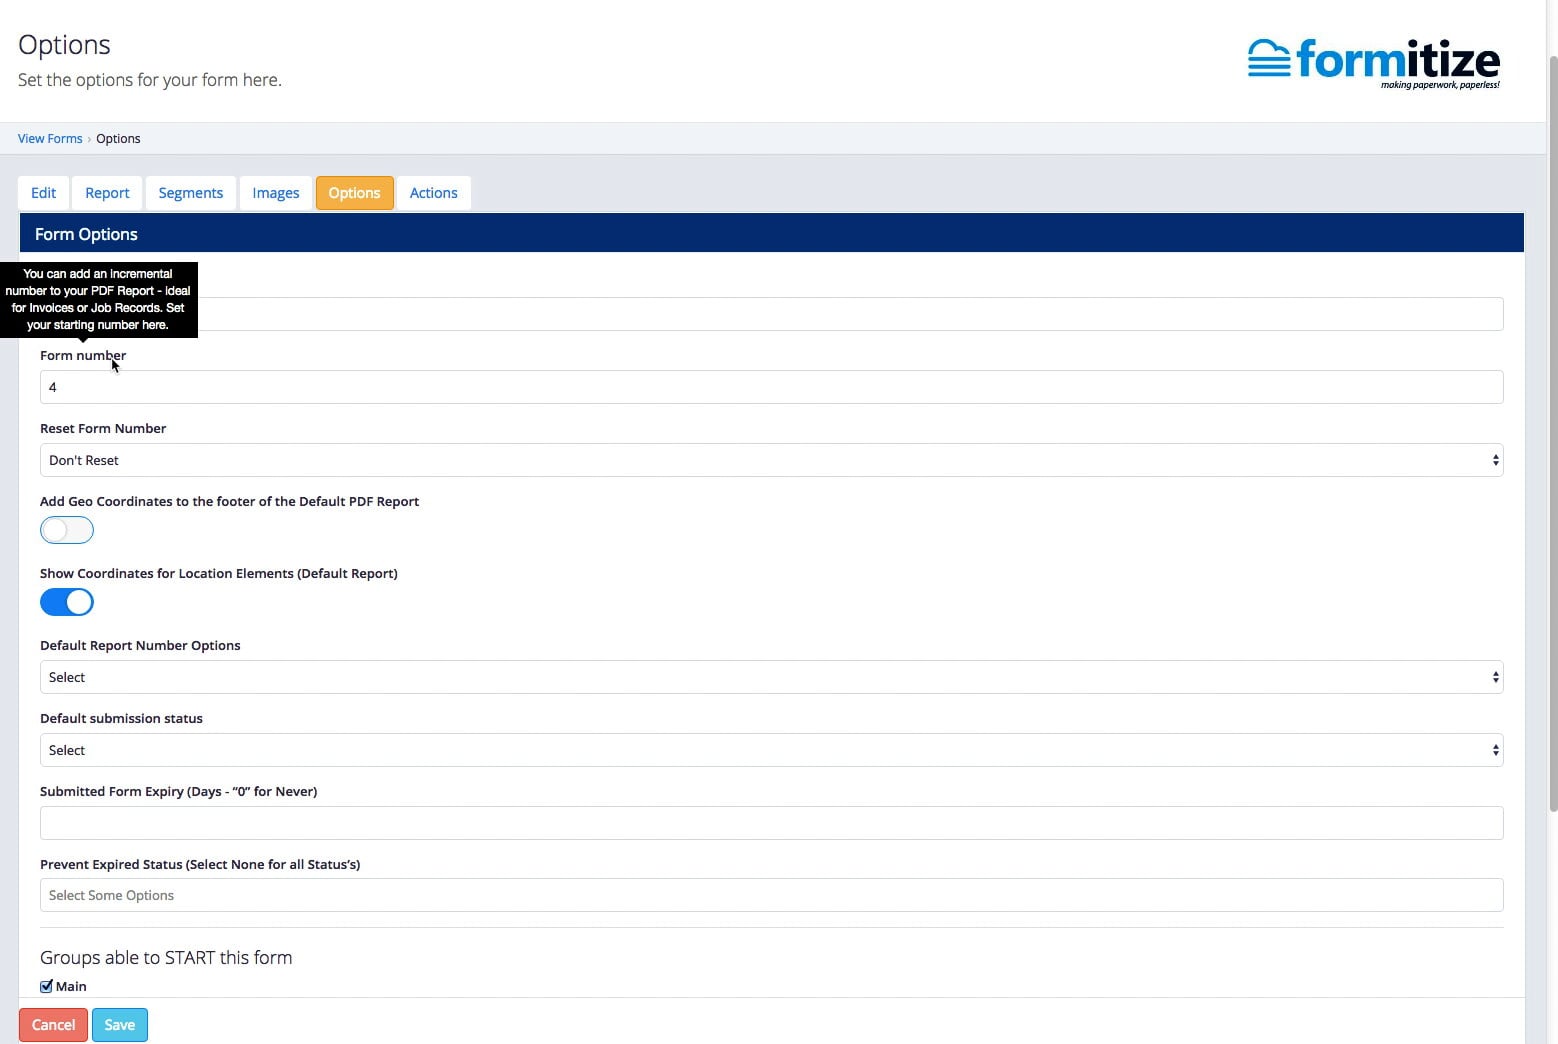
Task: Select the Options tab
Action: tap(354, 193)
